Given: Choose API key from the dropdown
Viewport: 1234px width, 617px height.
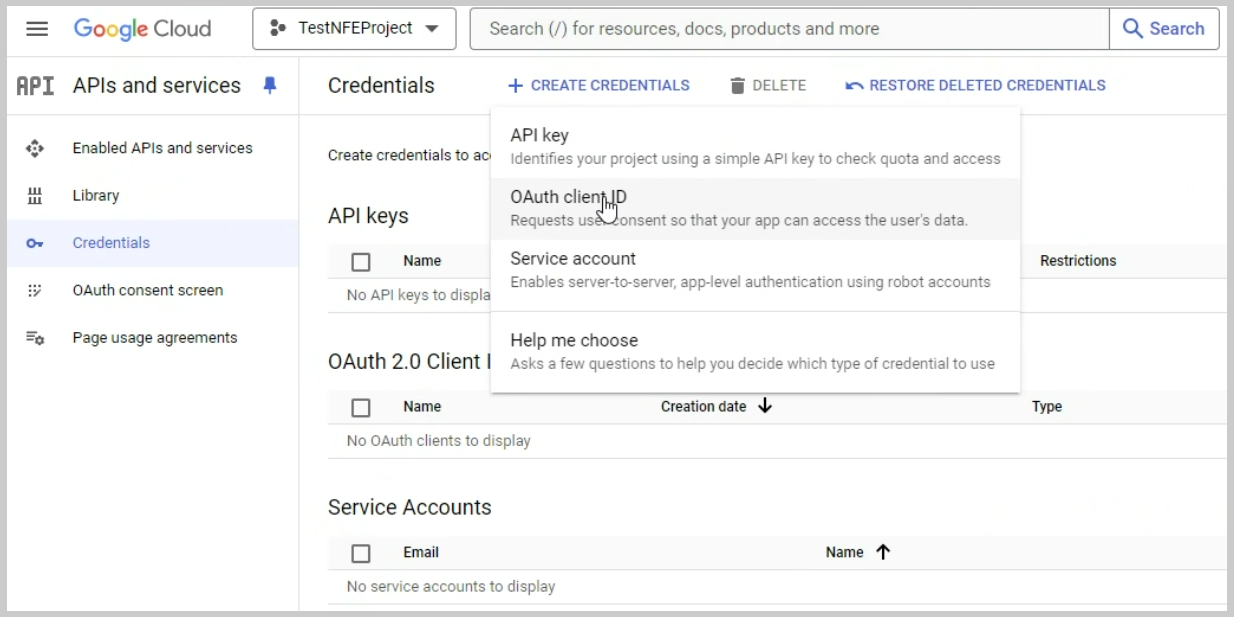Looking at the screenshot, I should click(x=755, y=146).
